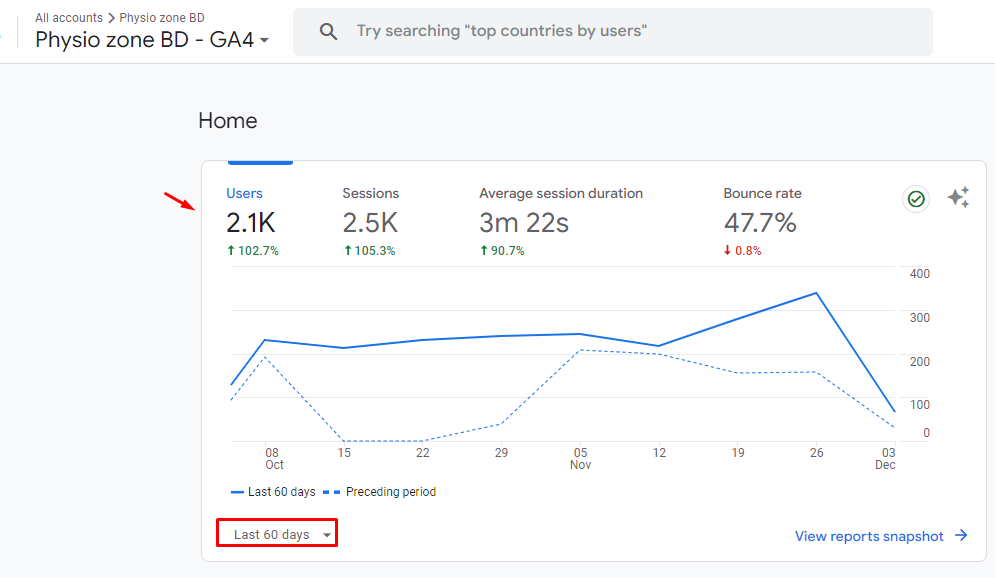
Task: Click the 03 Dec x-axis date label
Action: pos(886,458)
